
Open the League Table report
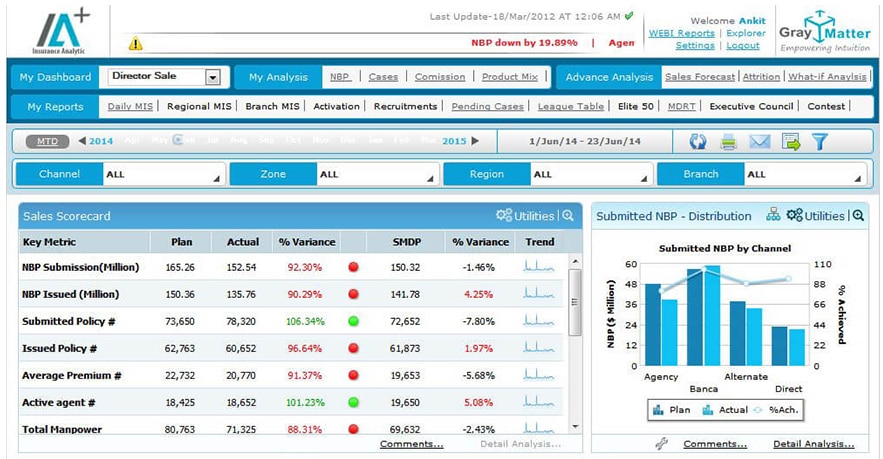570,106
